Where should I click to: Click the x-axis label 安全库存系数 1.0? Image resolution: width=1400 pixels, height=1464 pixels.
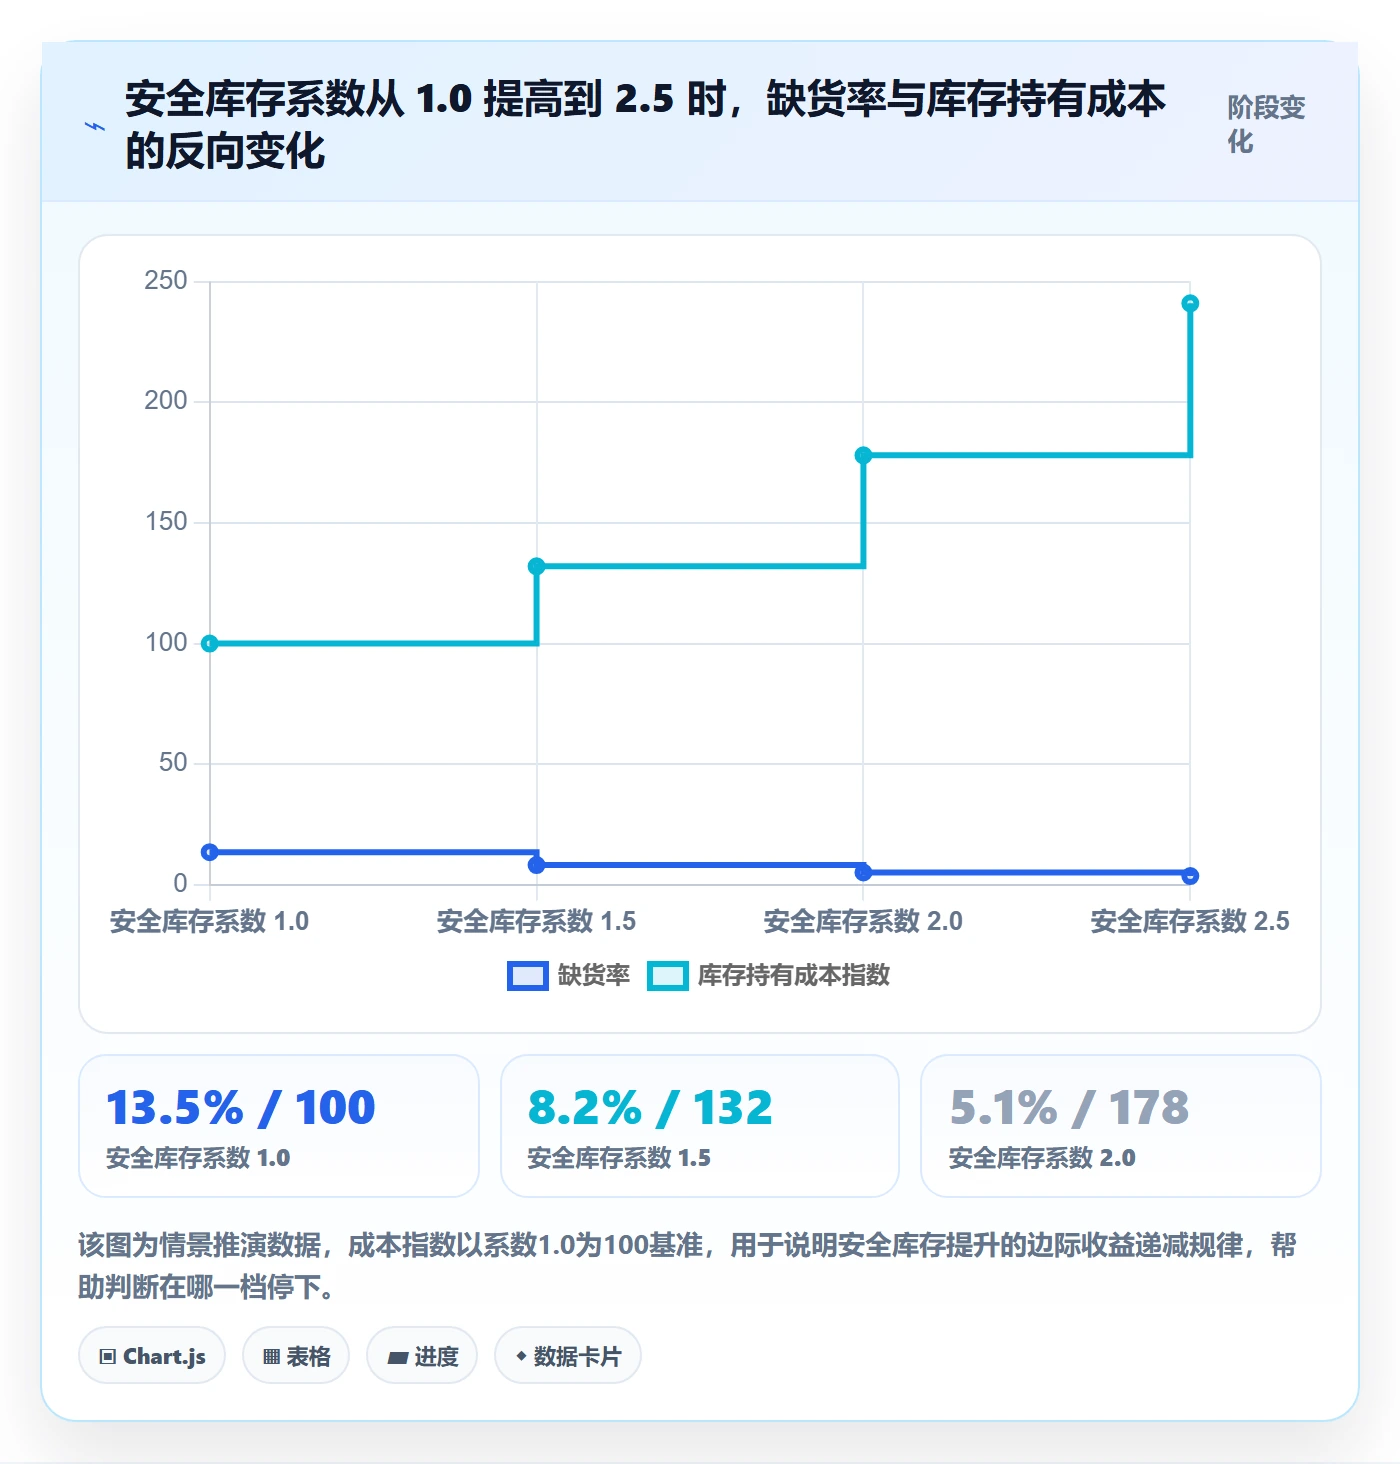click(x=210, y=922)
